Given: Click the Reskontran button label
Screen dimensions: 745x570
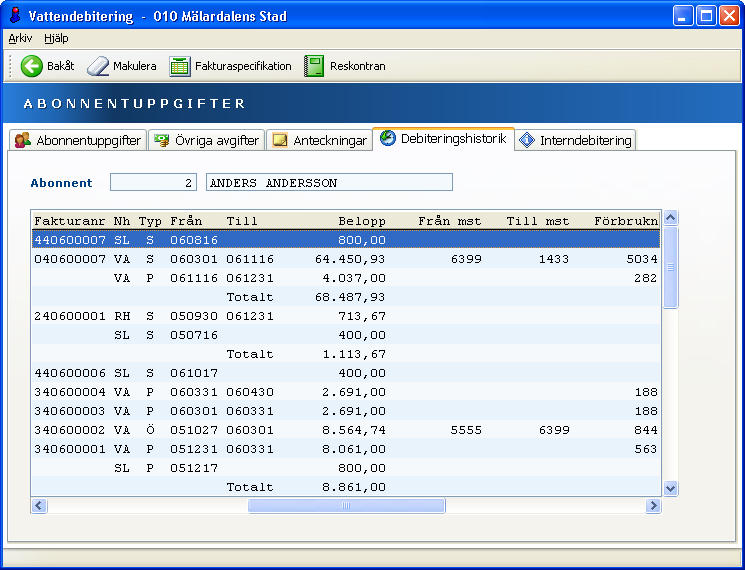Looking at the screenshot, I should [x=358, y=66].
